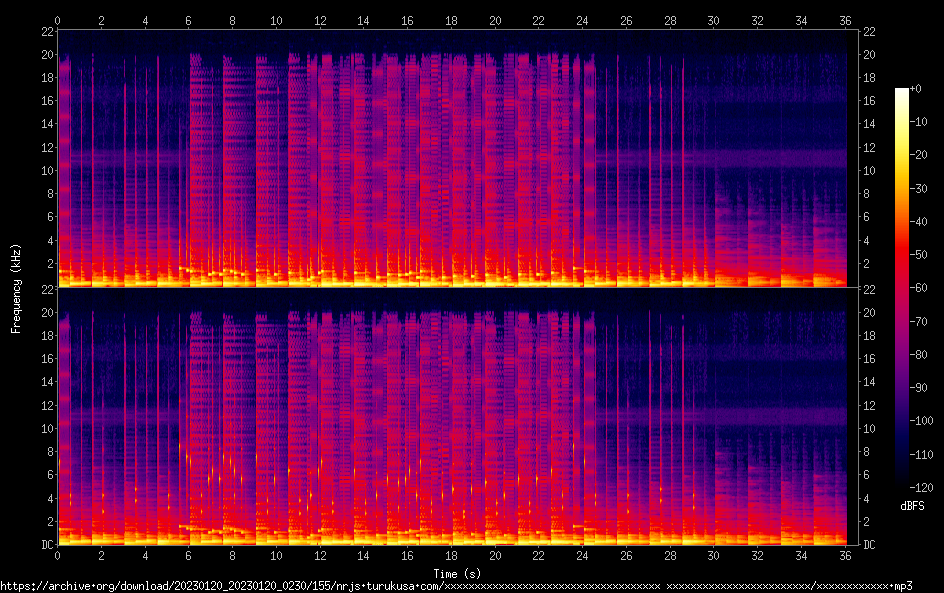Click the "Frequency (kHz)" vertical axis label
Viewport: 944px width, 593px height.
(x=16, y=287)
